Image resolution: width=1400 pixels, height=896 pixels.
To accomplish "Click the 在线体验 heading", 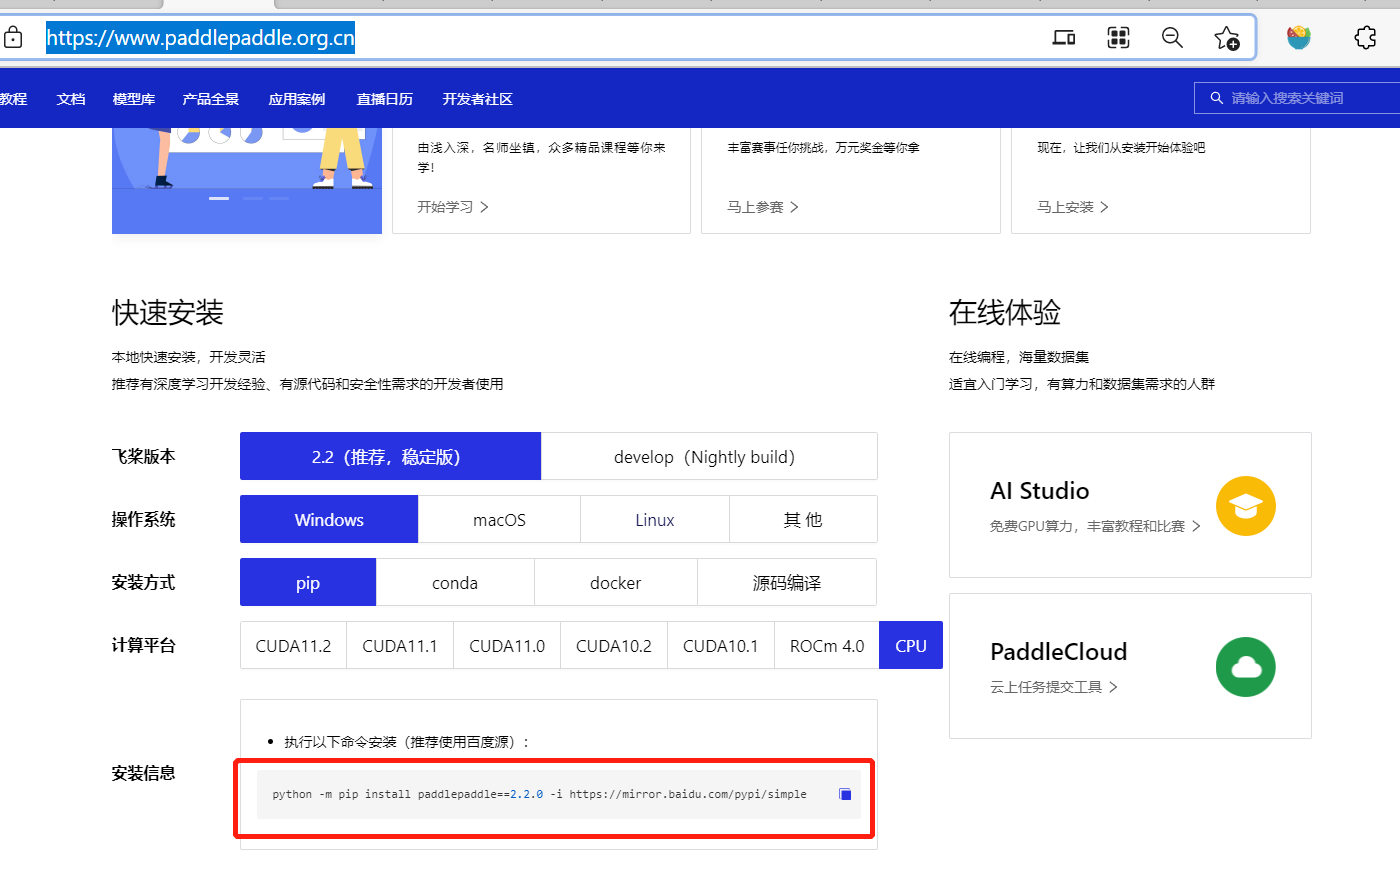I will point(1005,313).
